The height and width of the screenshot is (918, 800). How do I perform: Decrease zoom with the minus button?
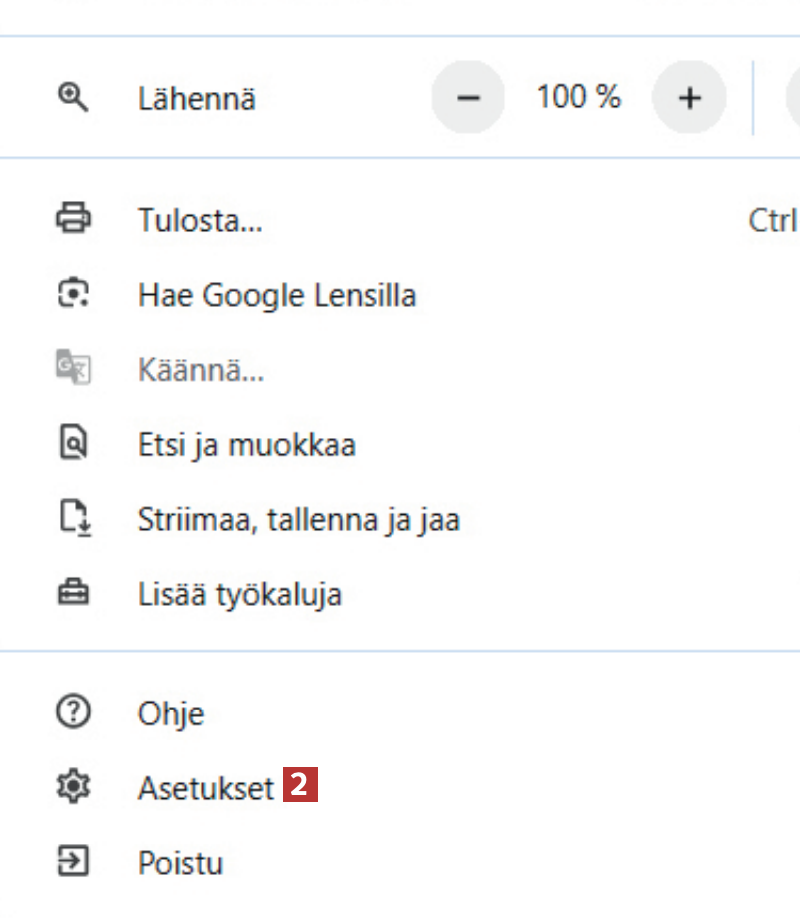pos(468,98)
